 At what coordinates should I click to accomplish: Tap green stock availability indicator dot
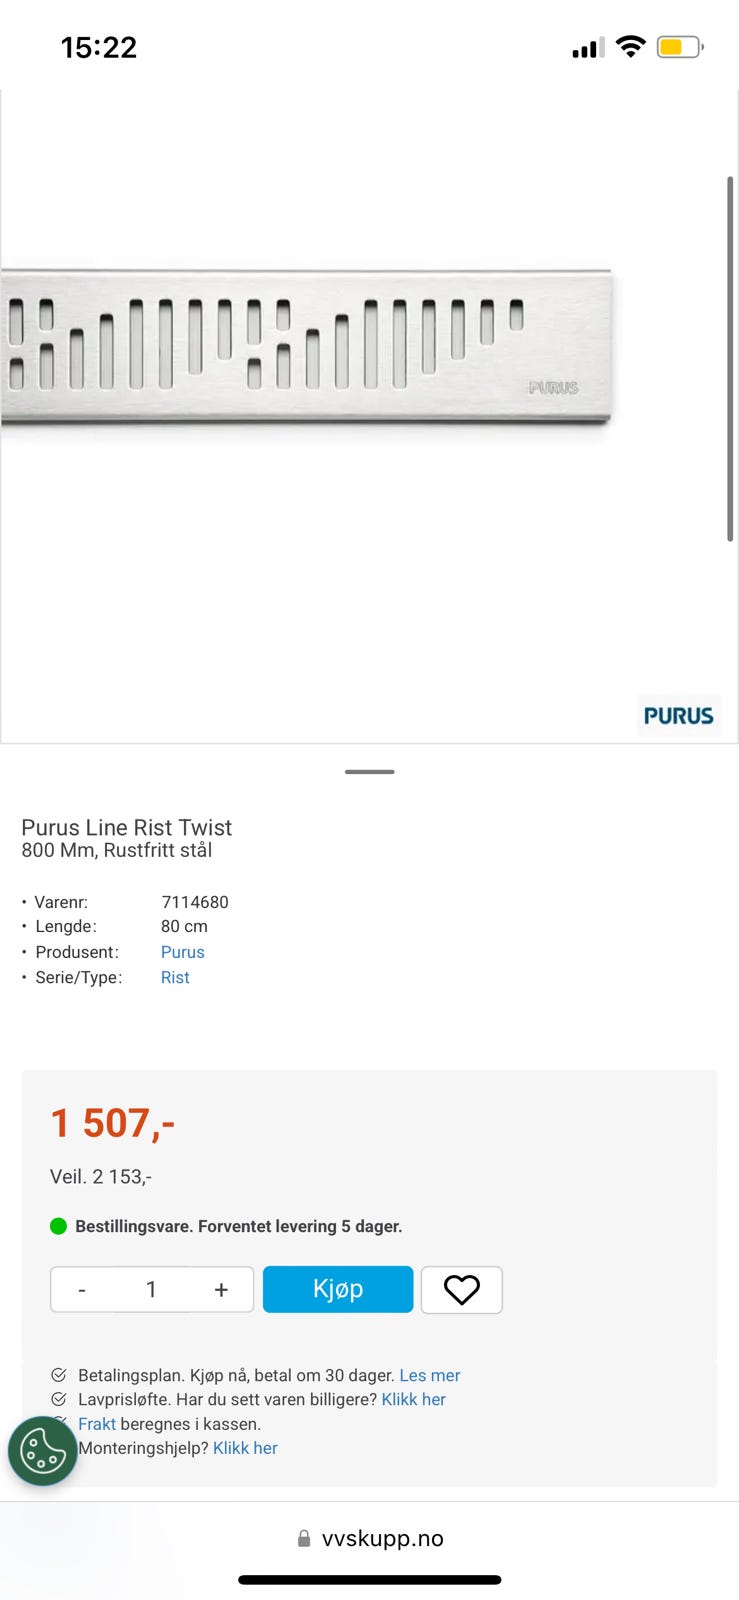58,1226
